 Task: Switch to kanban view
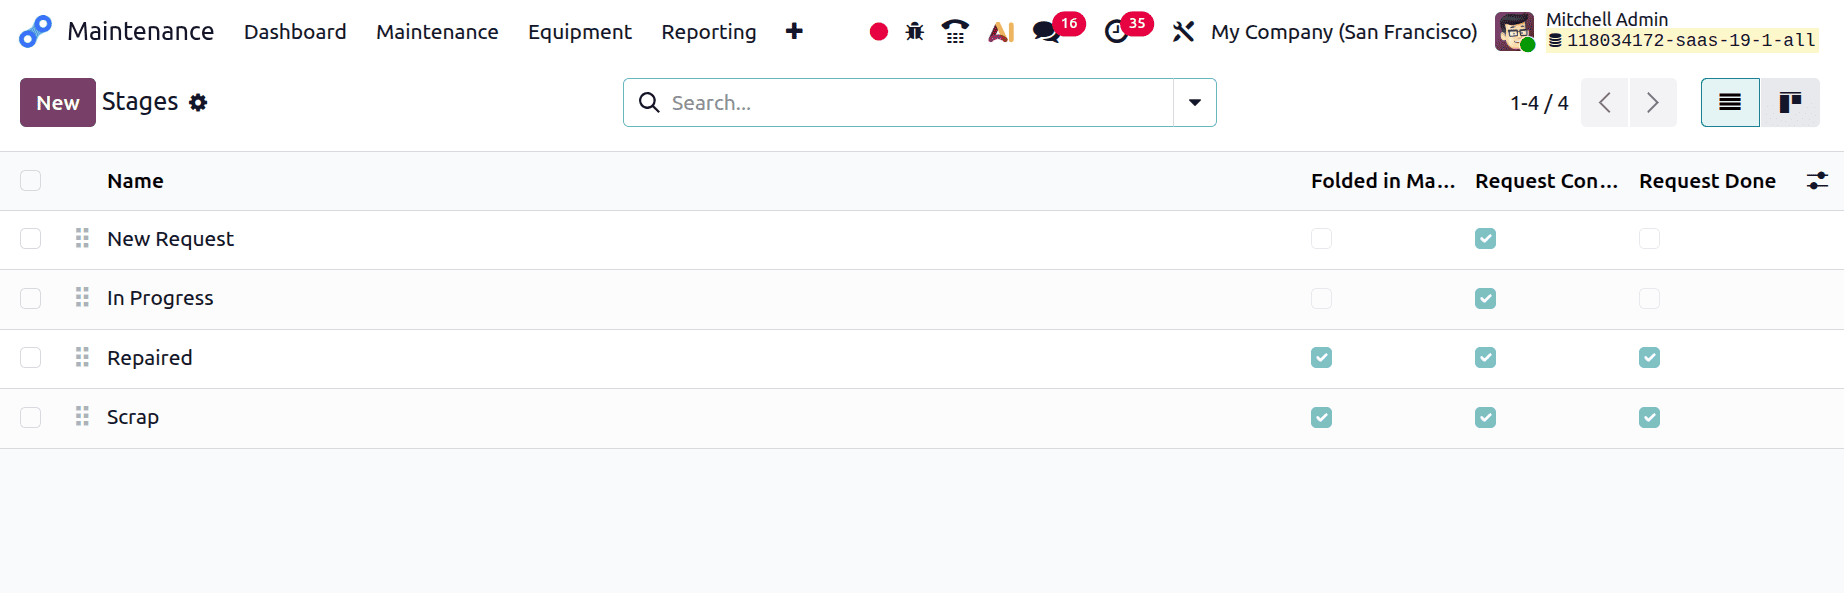1790,102
